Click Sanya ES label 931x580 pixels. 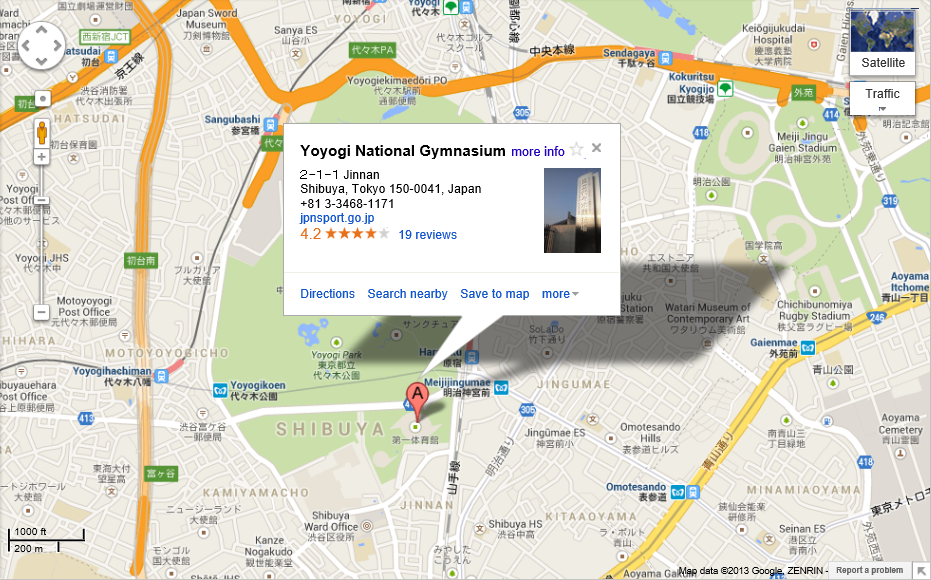(295, 35)
